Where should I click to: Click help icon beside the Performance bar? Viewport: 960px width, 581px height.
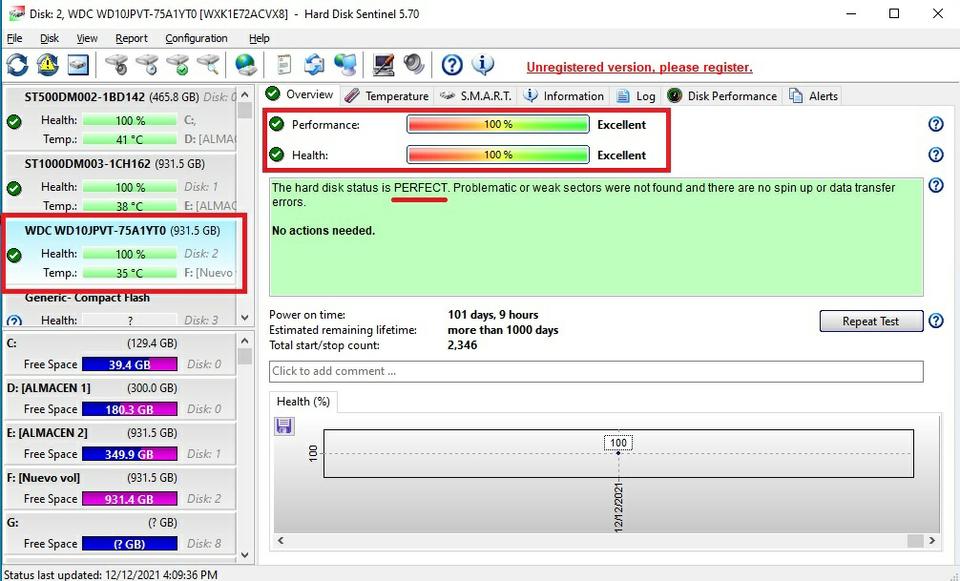(936, 125)
